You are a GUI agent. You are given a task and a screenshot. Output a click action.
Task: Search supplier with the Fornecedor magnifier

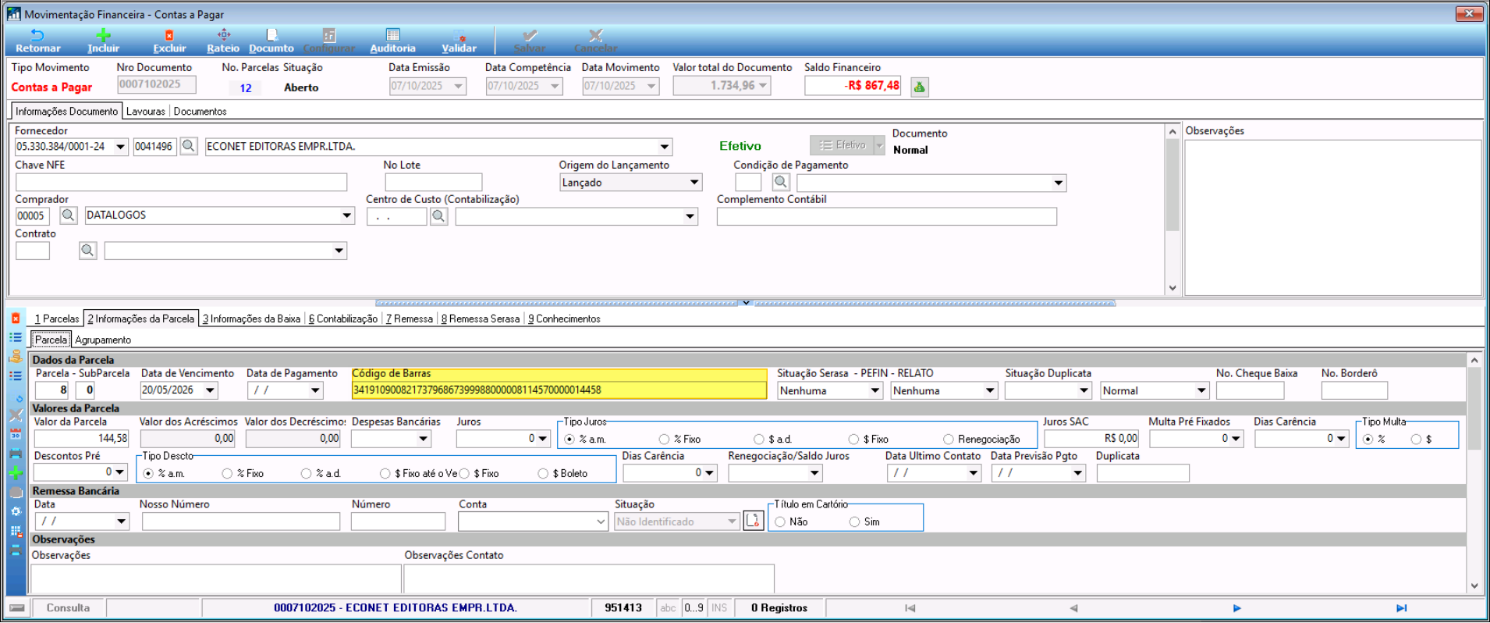click(x=189, y=146)
